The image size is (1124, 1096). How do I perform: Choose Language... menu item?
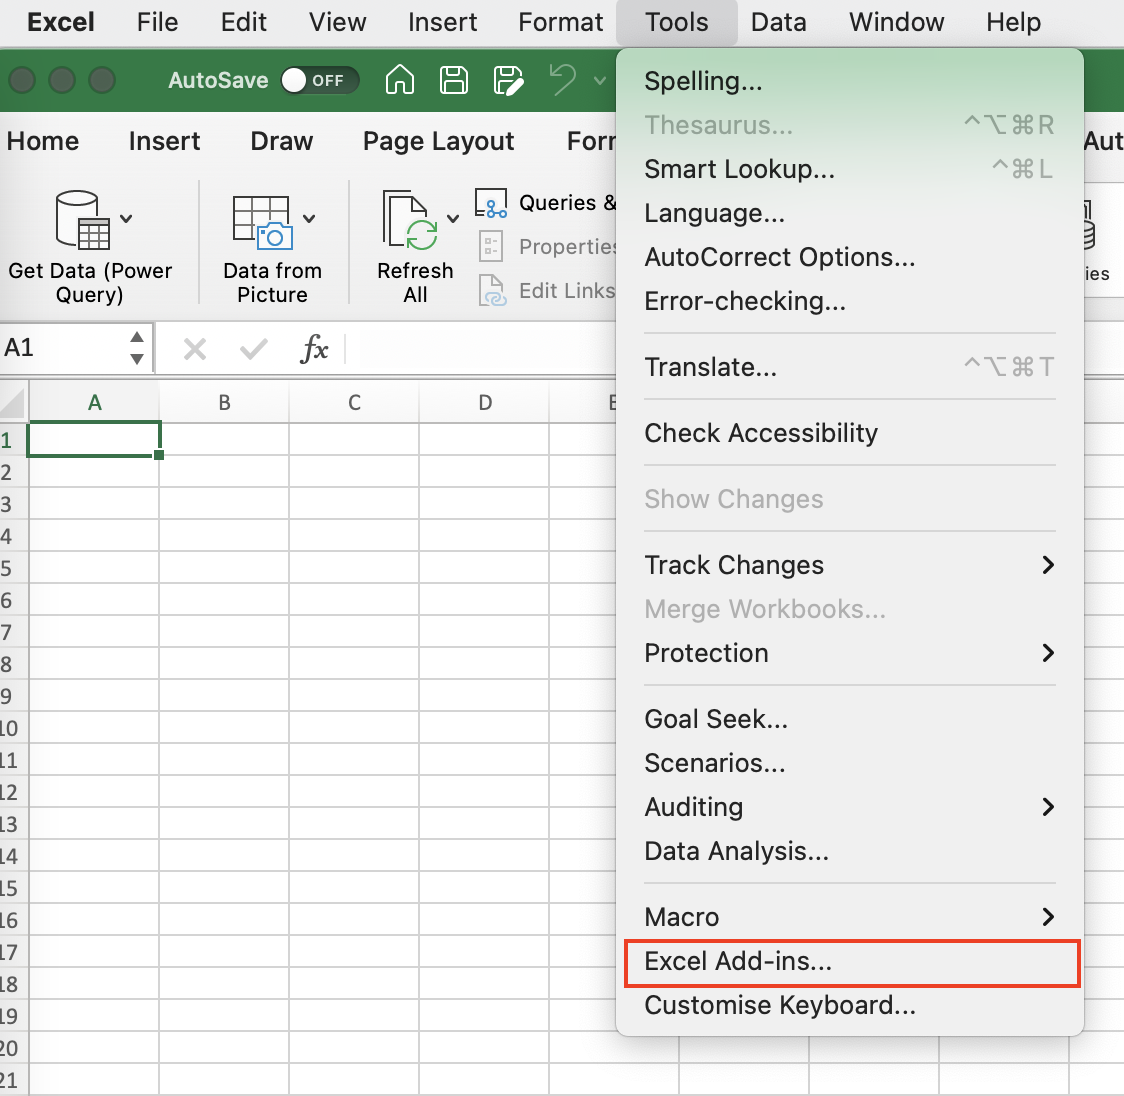[850, 213]
